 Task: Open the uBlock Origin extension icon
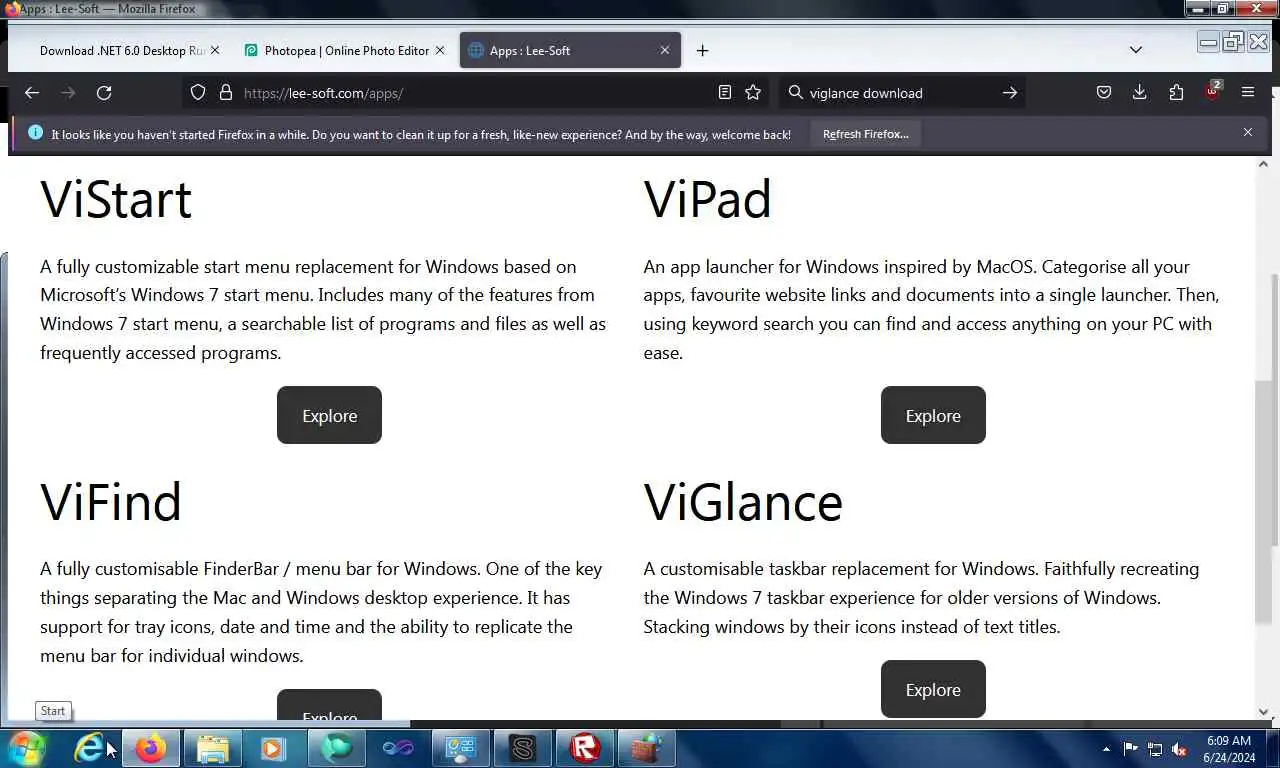pos(1212,92)
